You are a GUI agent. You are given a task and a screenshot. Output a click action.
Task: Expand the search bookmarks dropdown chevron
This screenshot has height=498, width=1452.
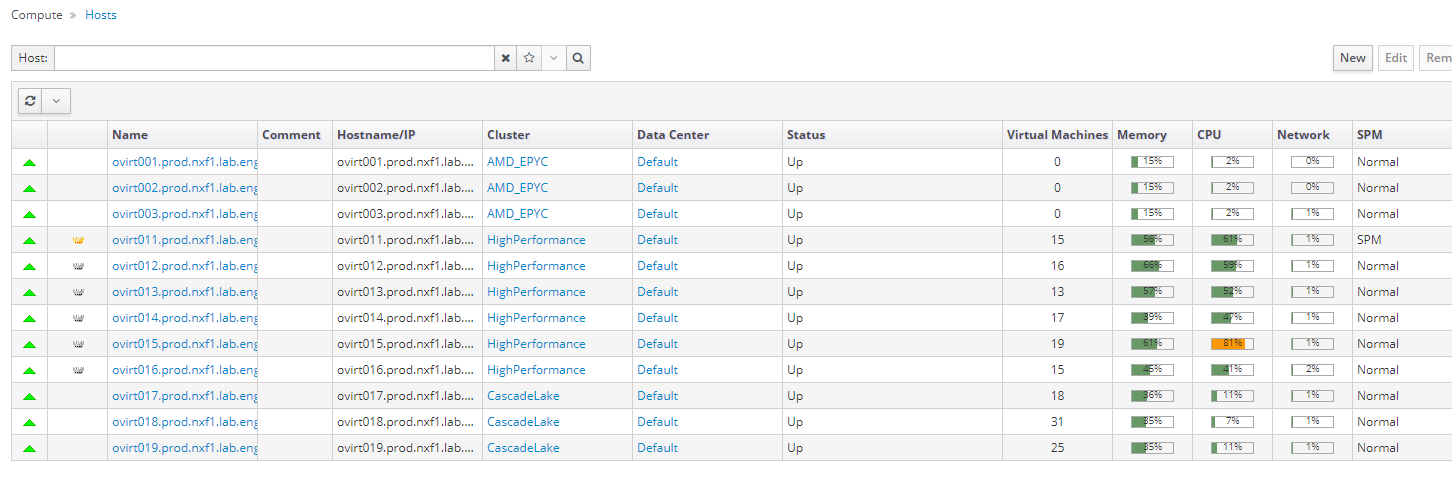(554, 58)
